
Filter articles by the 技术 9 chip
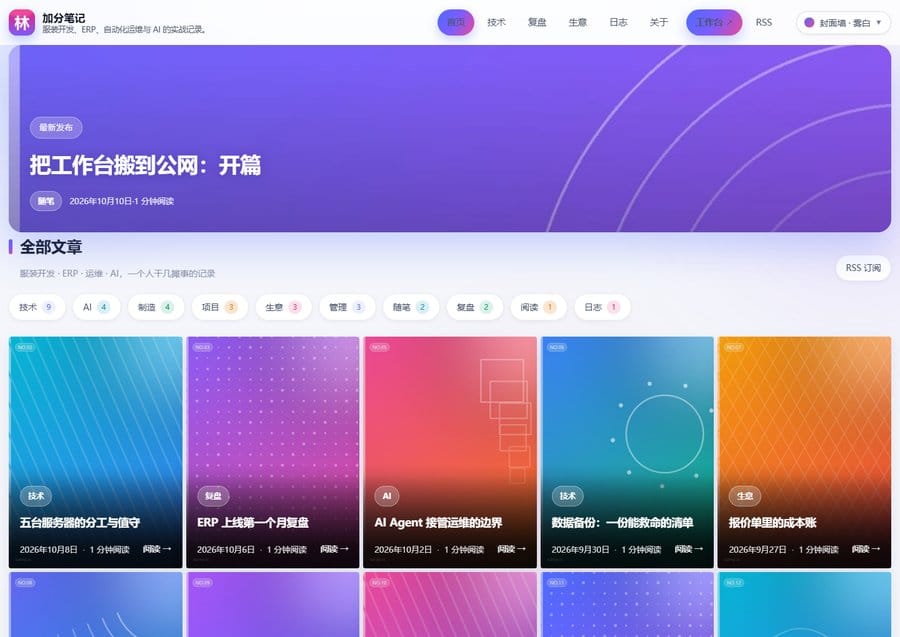click(x=37, y=307)
